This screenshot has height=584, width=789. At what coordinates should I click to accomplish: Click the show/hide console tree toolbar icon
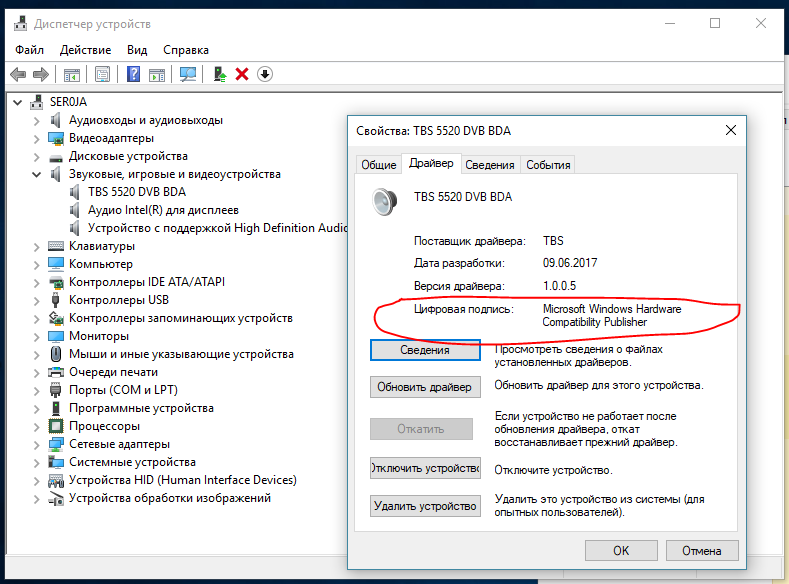pos(72,75)
